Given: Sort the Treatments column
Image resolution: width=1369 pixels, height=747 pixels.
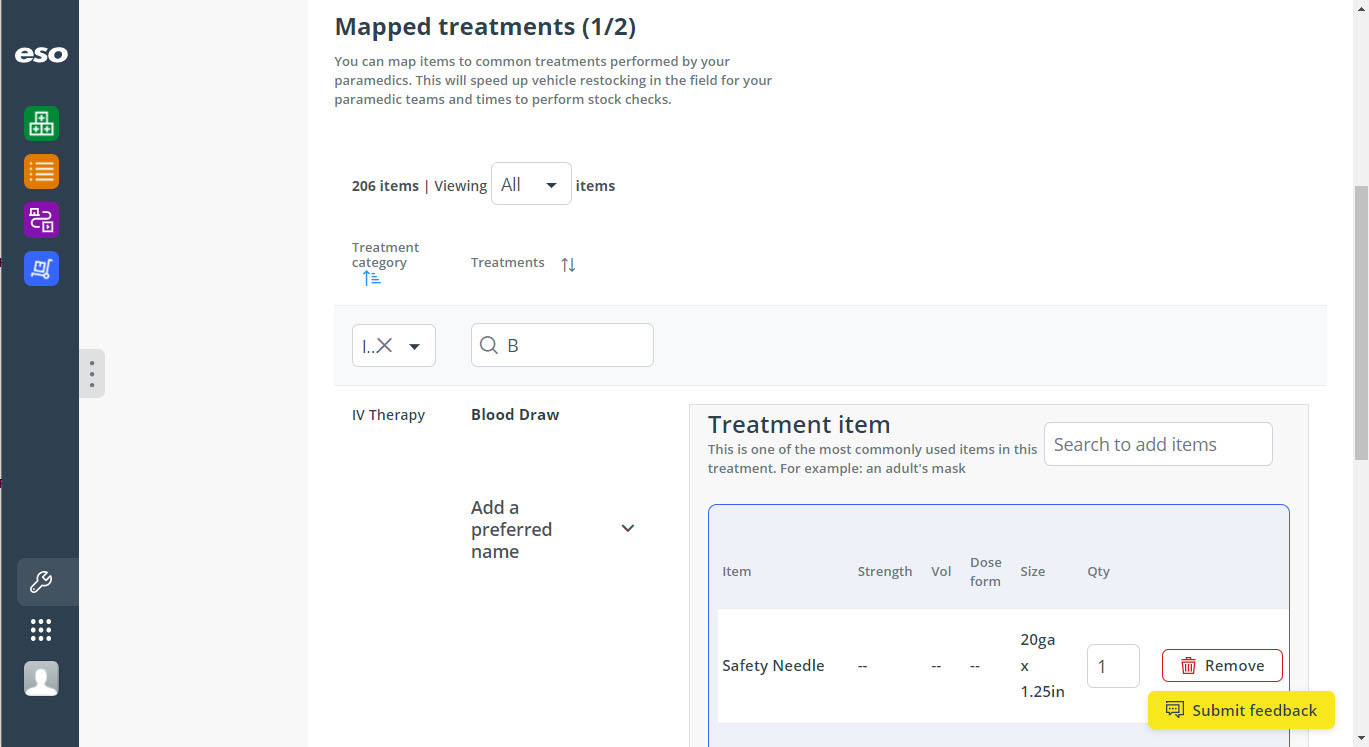Looking at the screenshot, I should coord(568,264).
